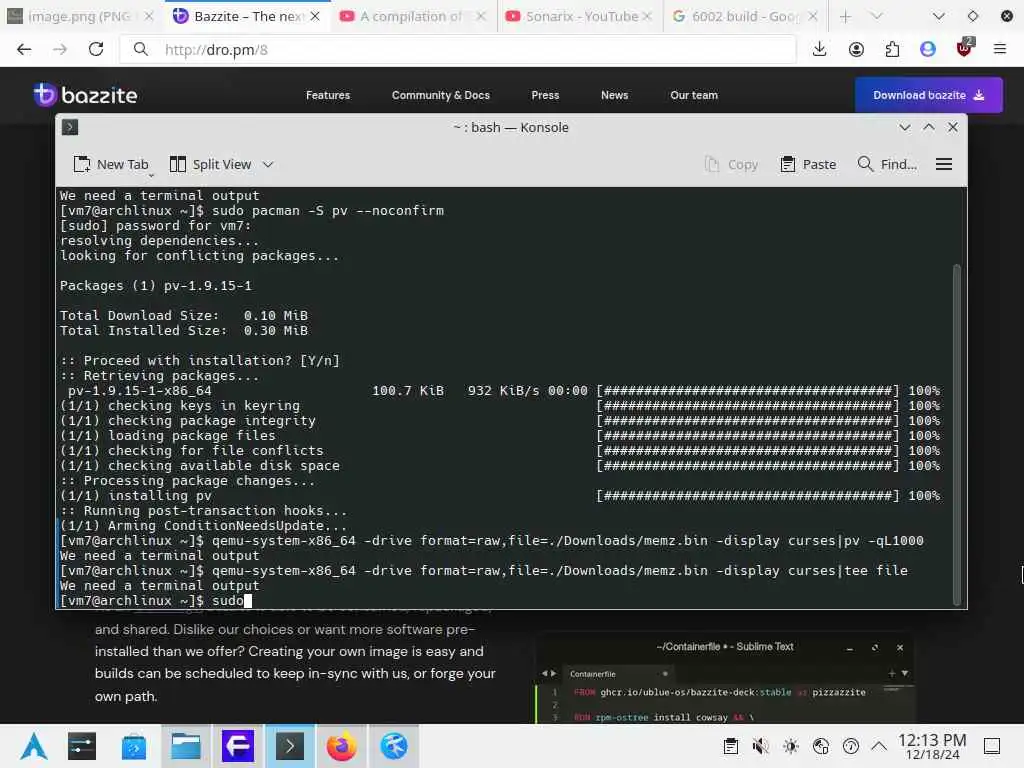This screenshot has height=768, width=1024.
Task: Expand hidden system tray icons
Action: 879,746
